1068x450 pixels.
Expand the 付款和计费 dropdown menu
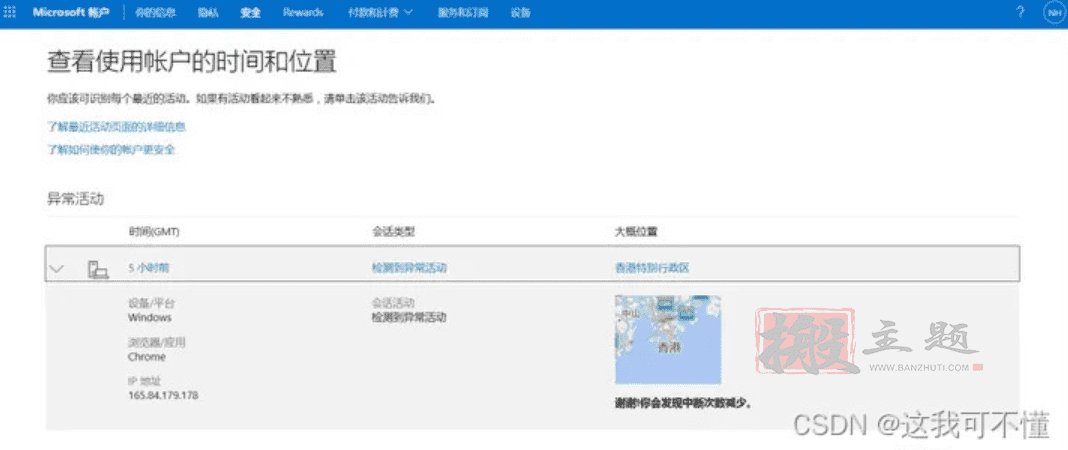(x=380, y=12)
